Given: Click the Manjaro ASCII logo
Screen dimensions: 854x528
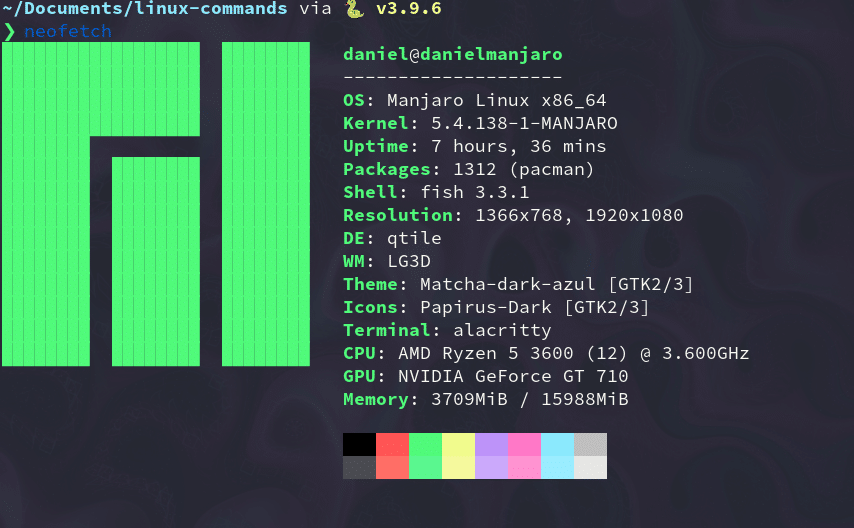Looking at the screenshot, I should (x=156, y=204).
